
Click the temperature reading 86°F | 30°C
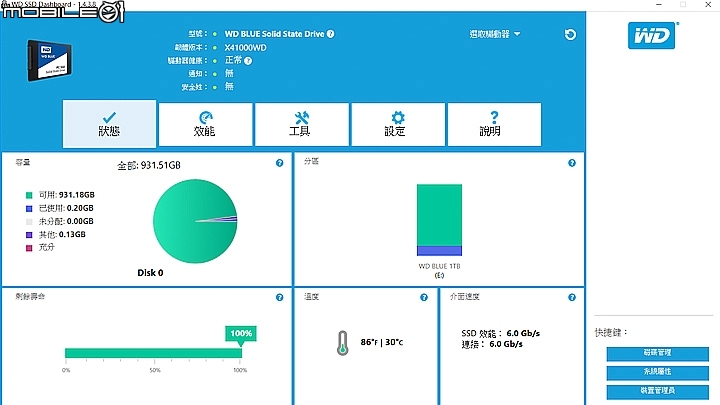[x=382, y=342]
